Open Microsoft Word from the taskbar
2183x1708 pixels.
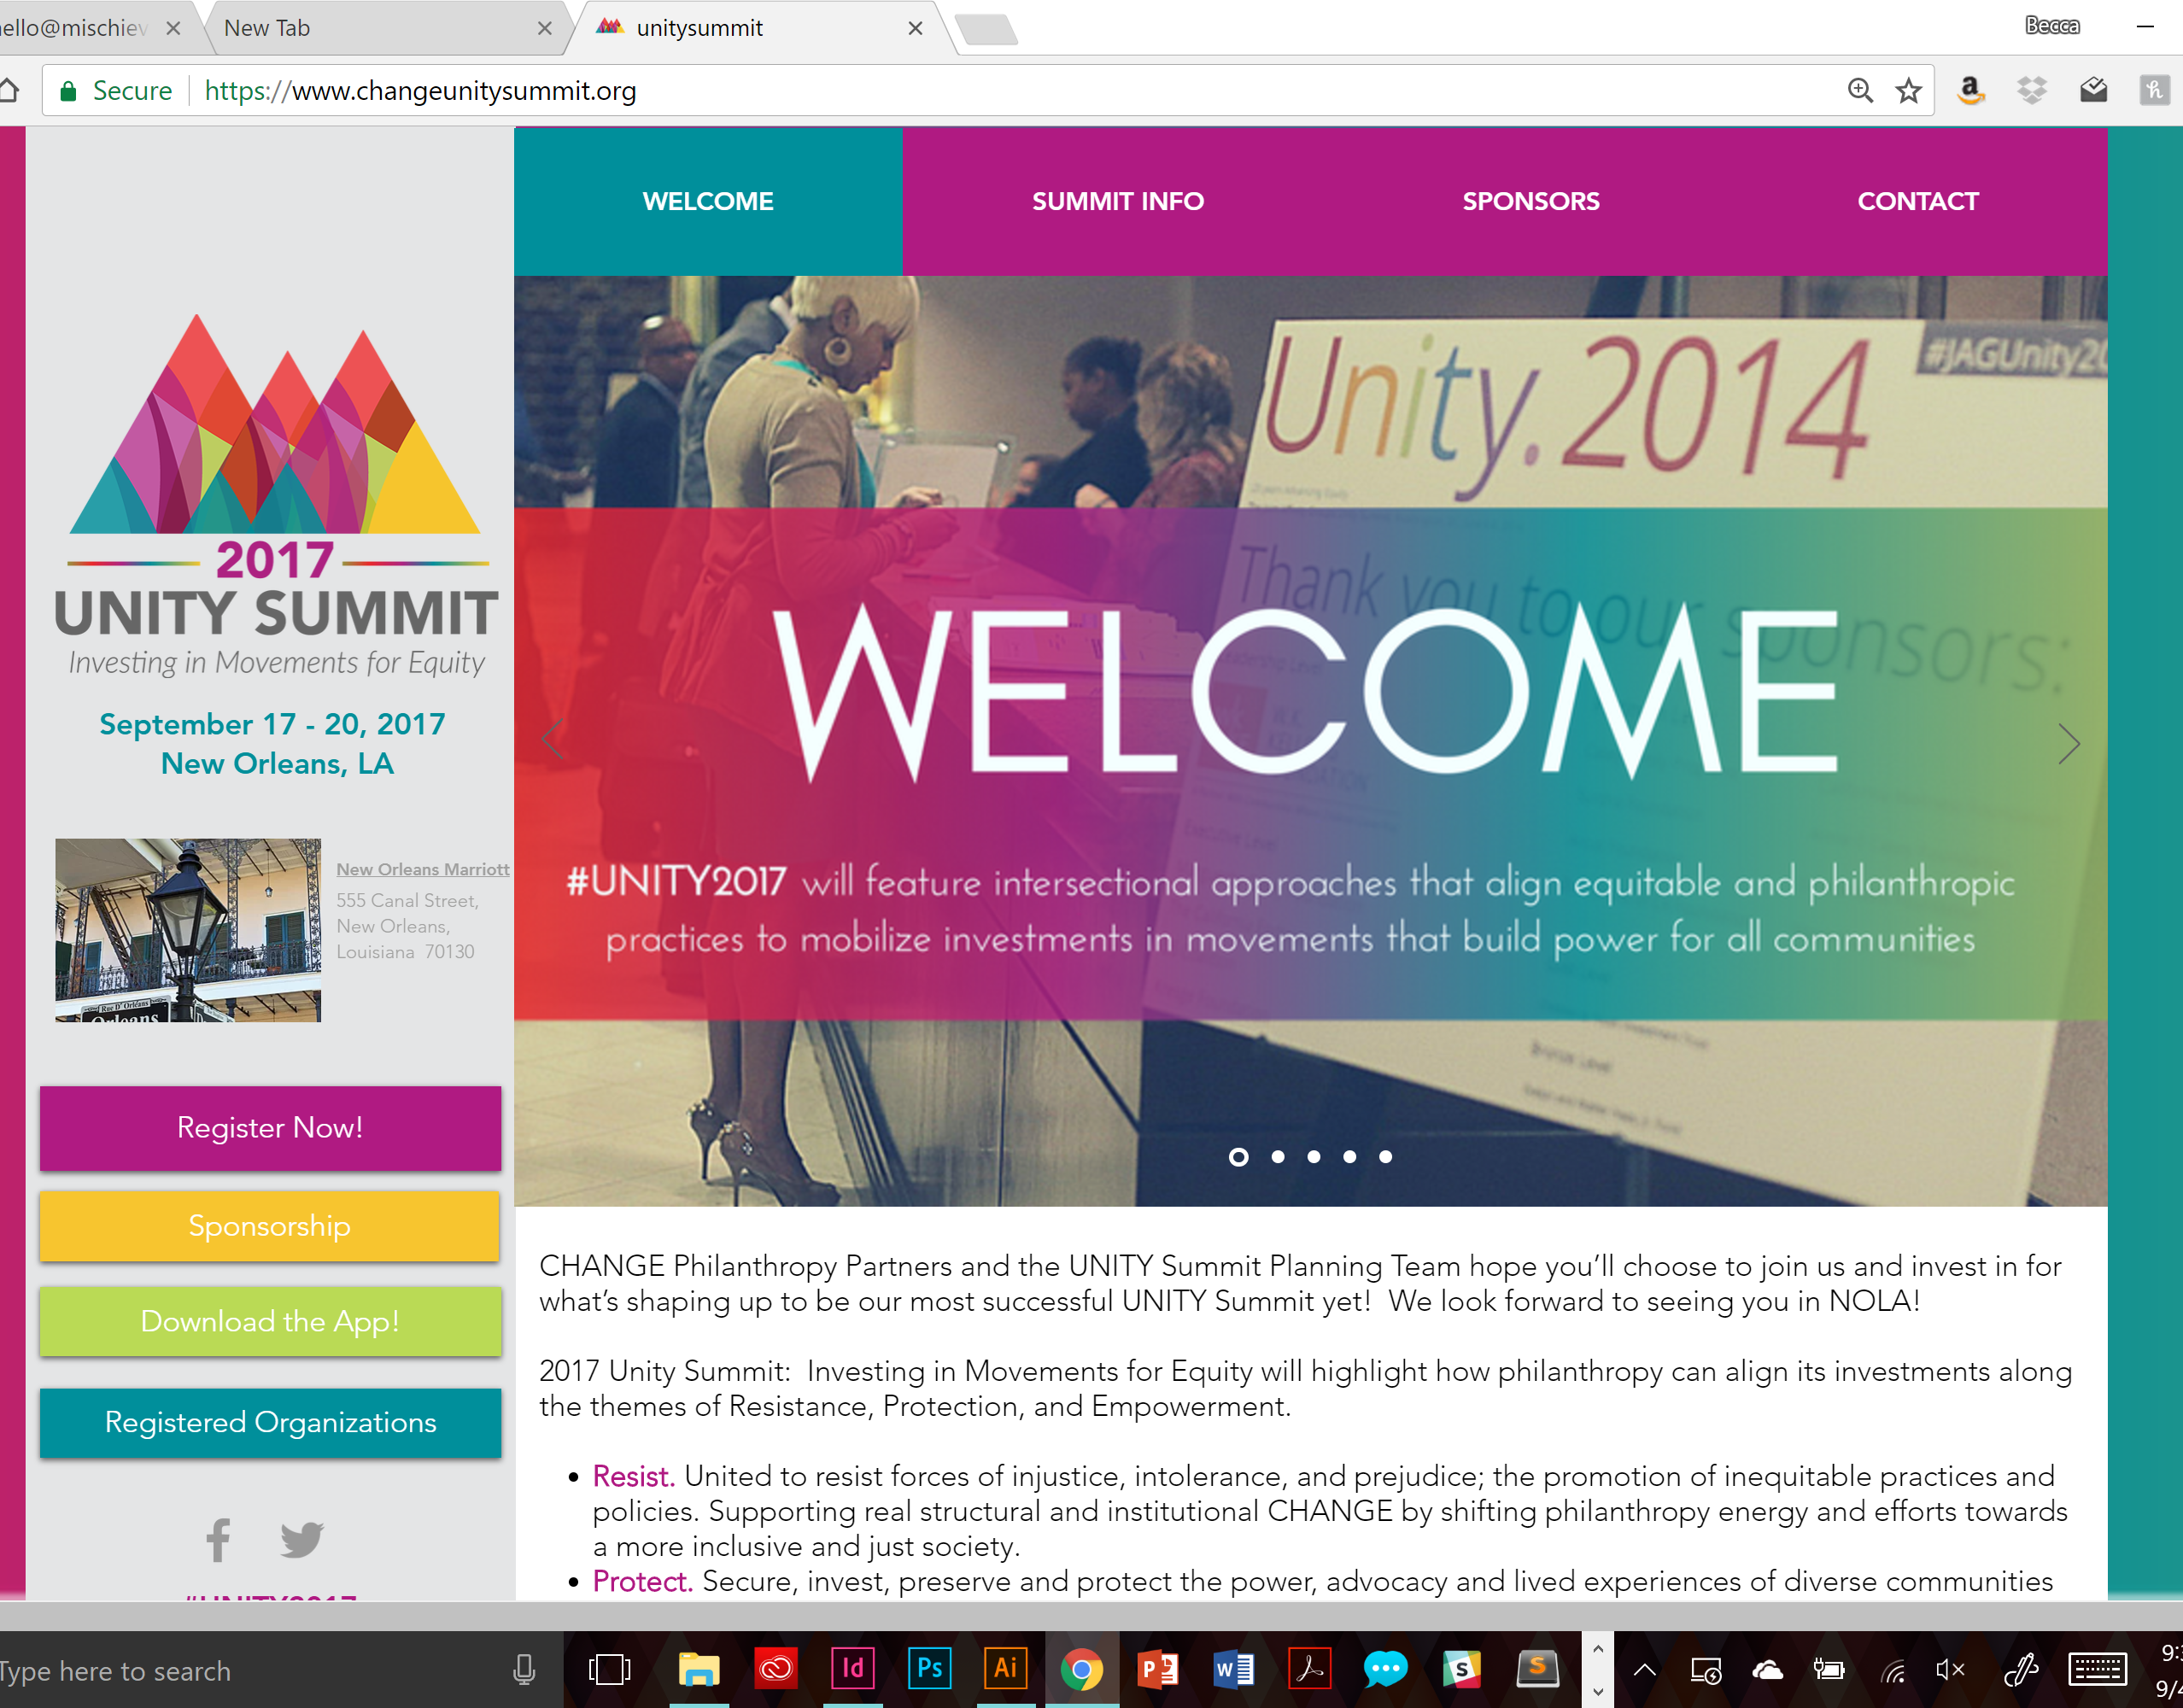point(1233,1669)
